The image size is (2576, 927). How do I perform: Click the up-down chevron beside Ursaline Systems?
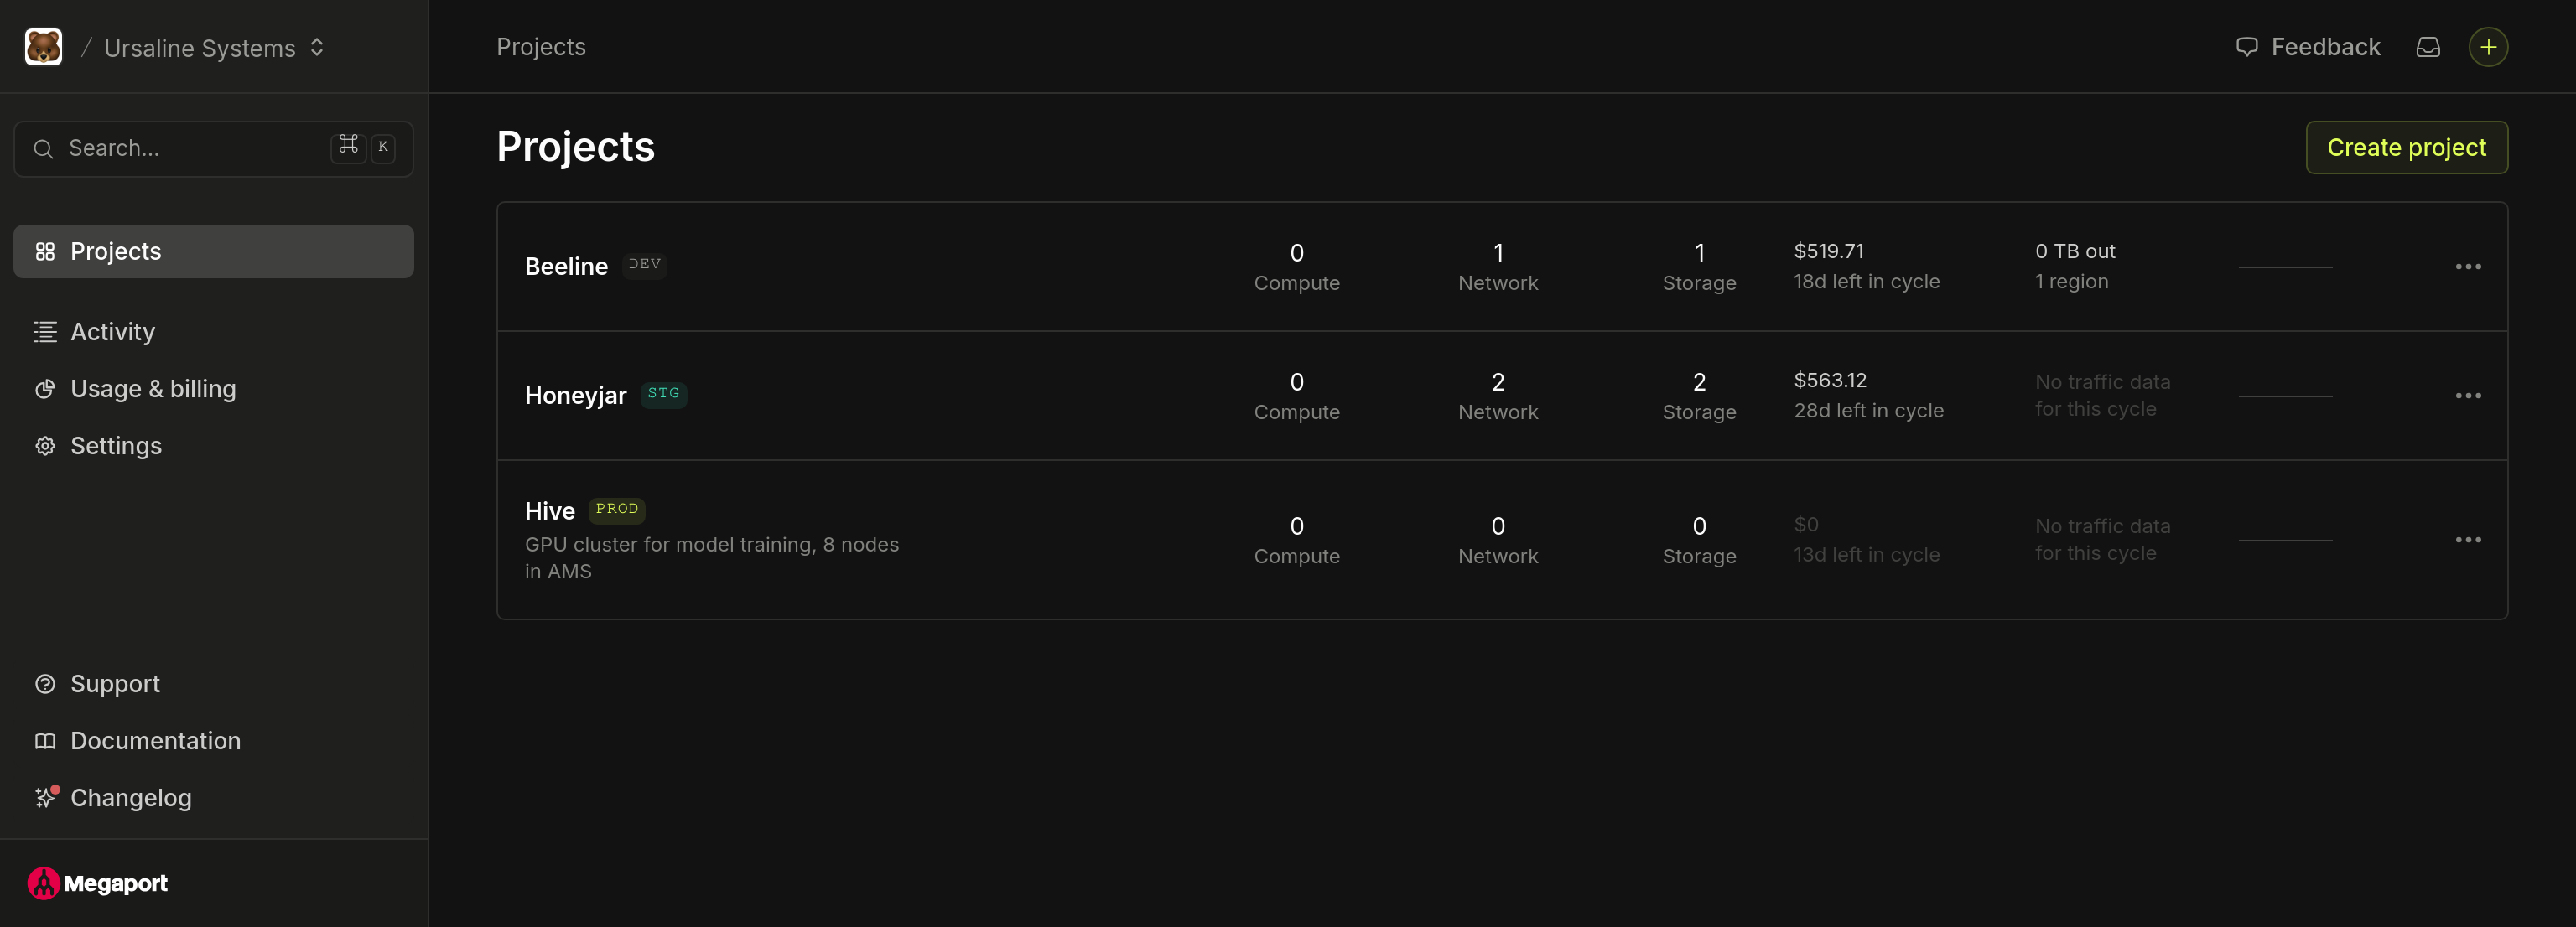coord(317,47)
